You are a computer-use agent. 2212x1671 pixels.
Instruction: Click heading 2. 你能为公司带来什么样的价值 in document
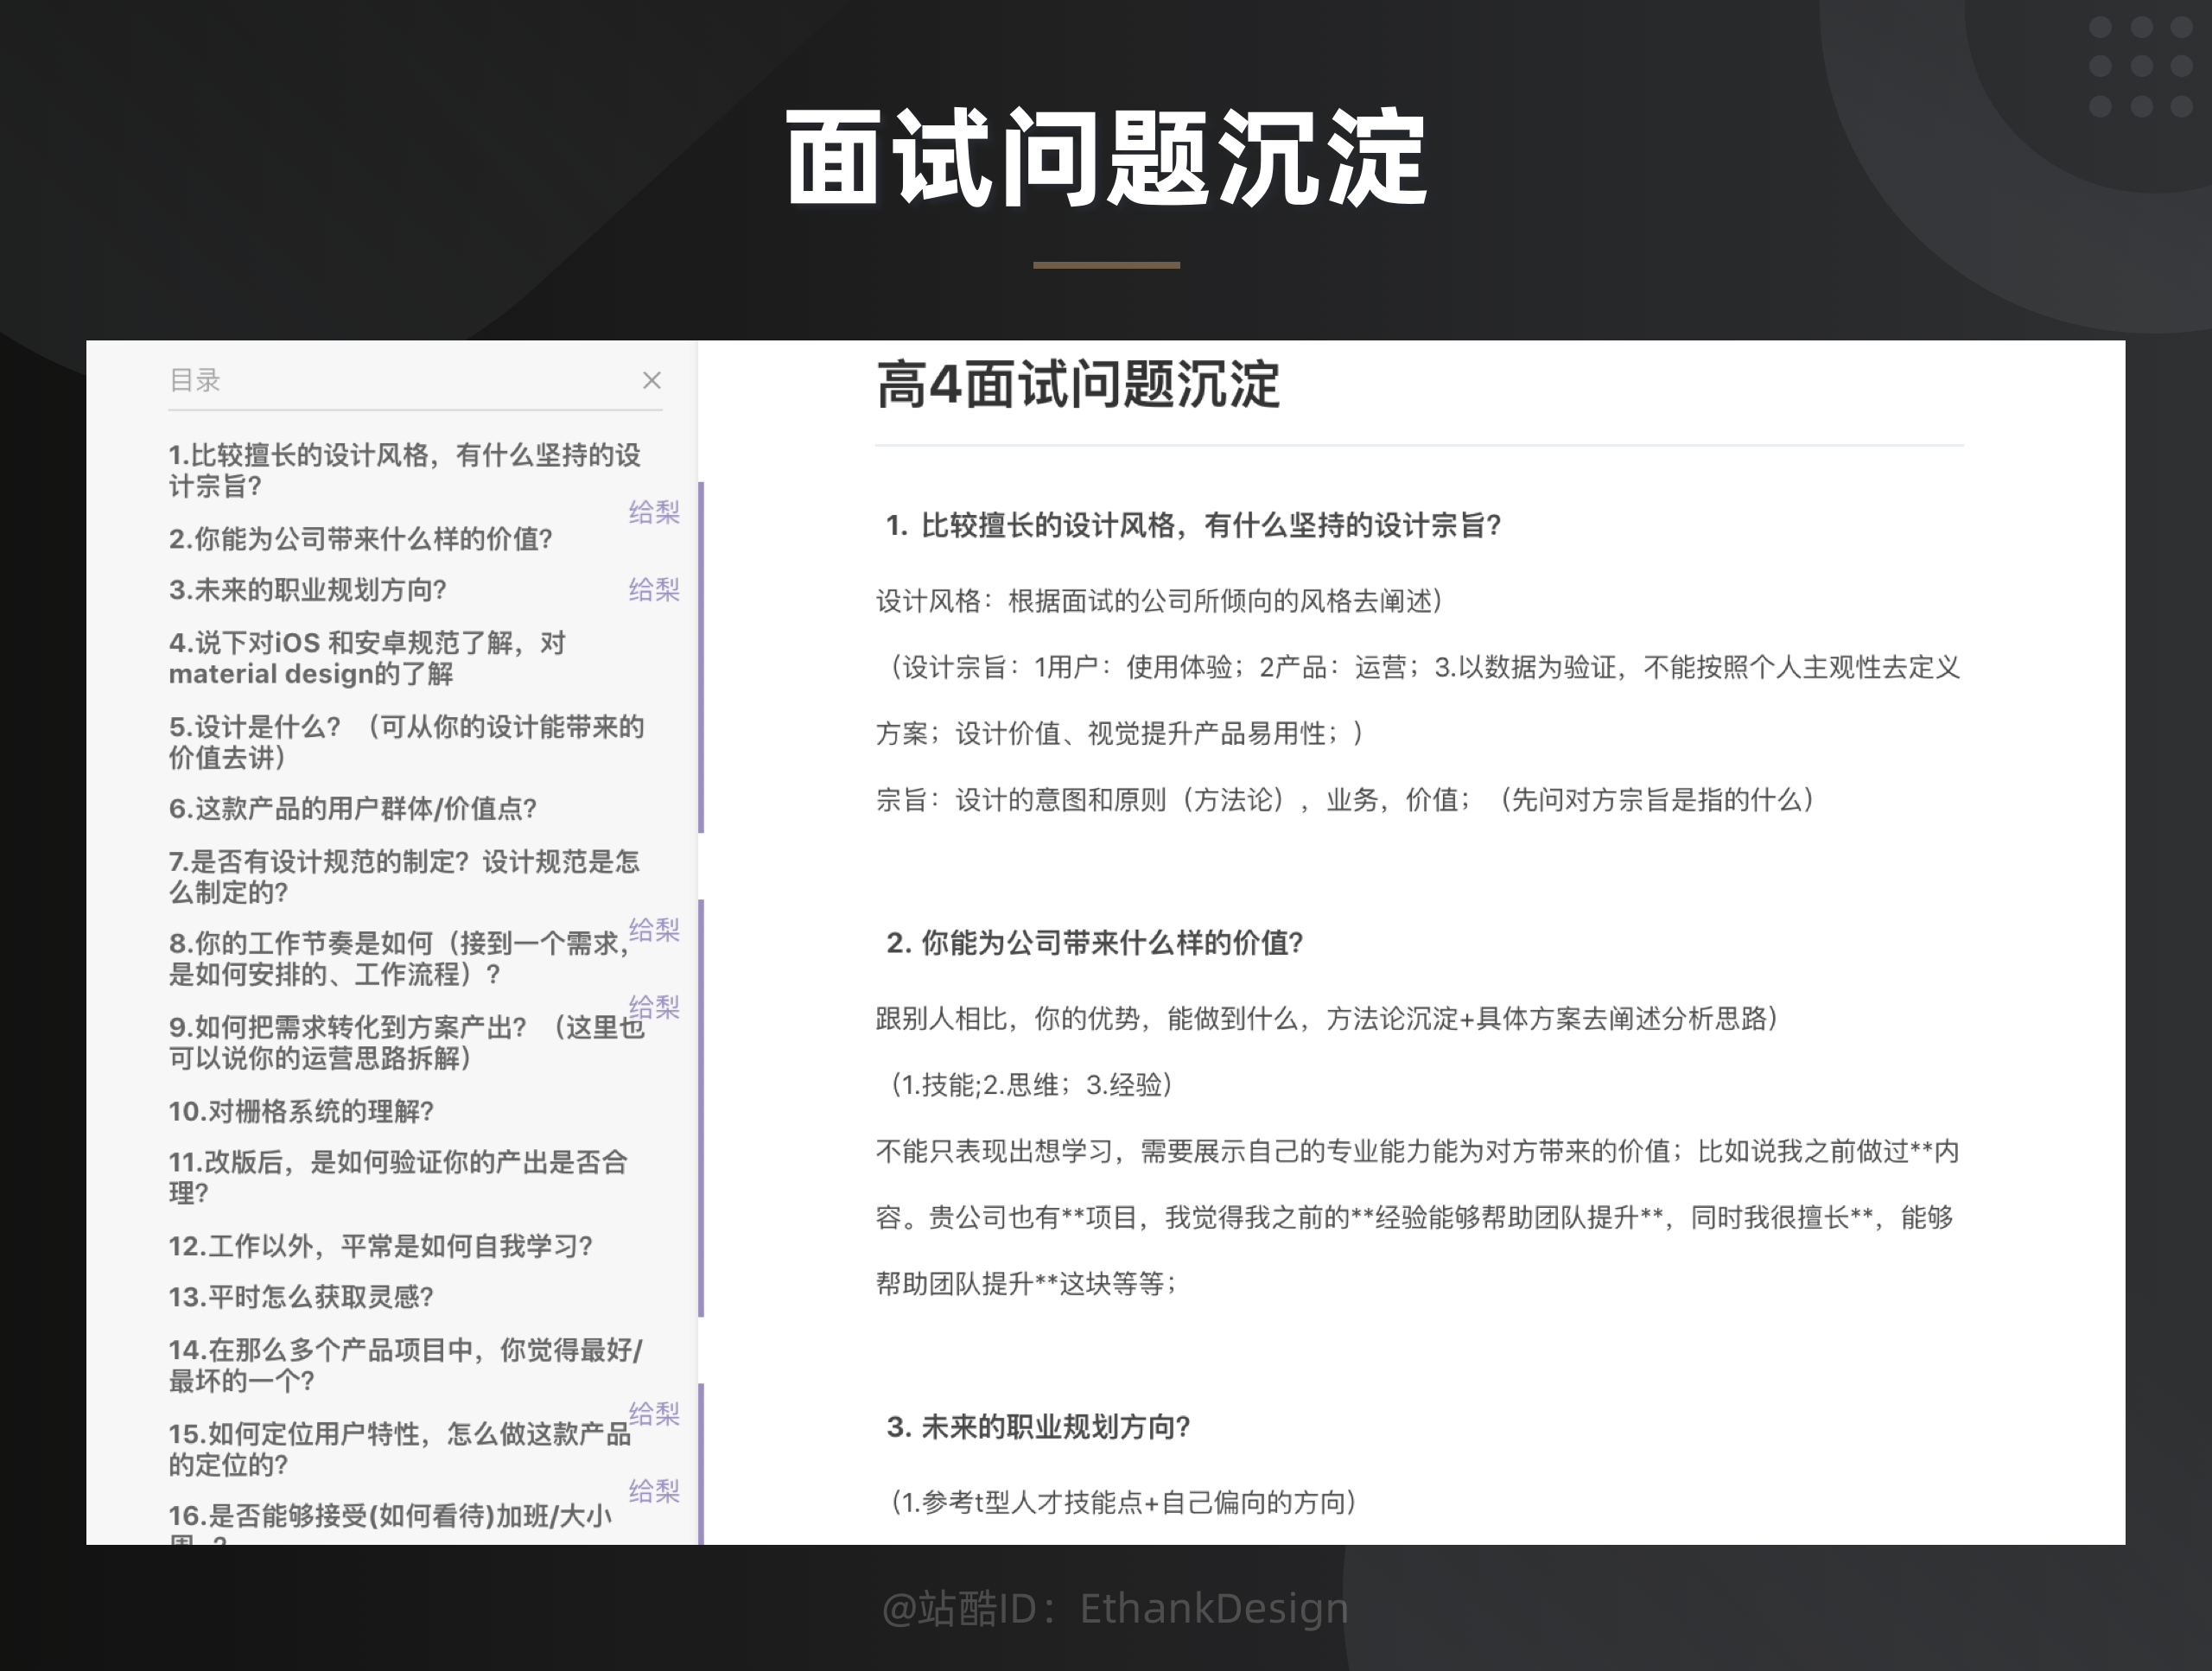click(1094, 943)
